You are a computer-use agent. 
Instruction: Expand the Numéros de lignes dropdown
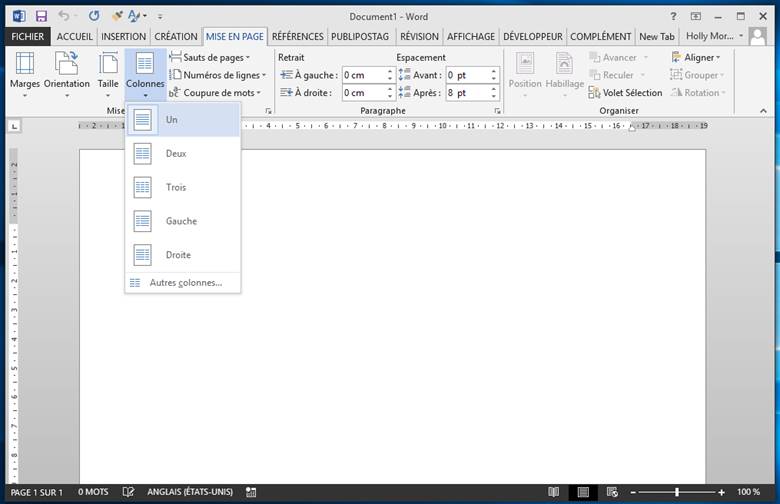[x=217, y=75]
